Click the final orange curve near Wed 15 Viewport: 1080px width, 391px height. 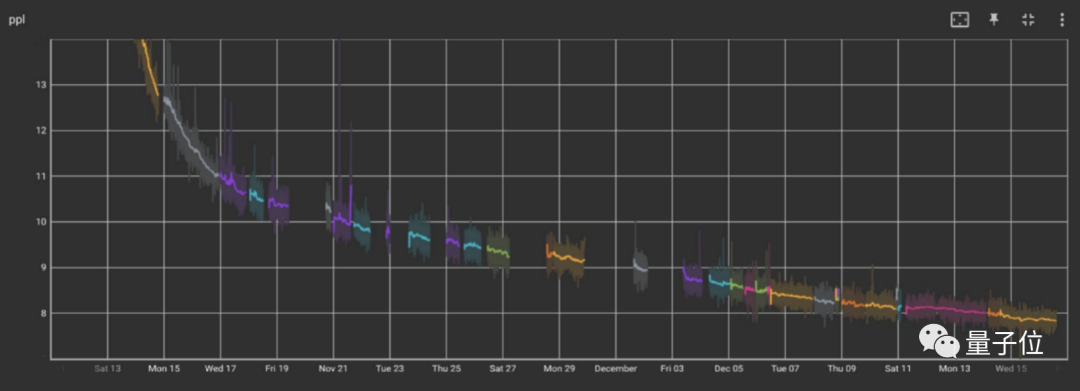1023,317
